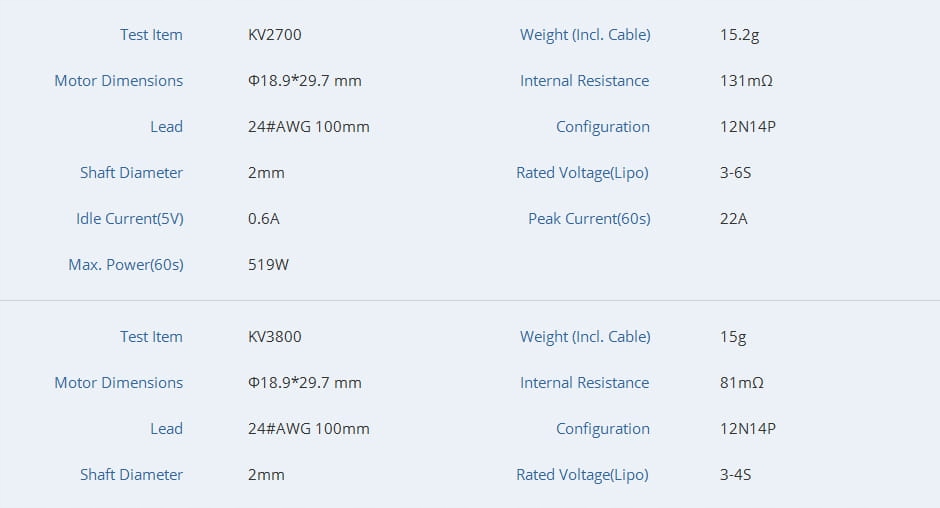This screenshot has height=508, width=940.
Task: Click the 15g weight value
Action: click(733, 337)
